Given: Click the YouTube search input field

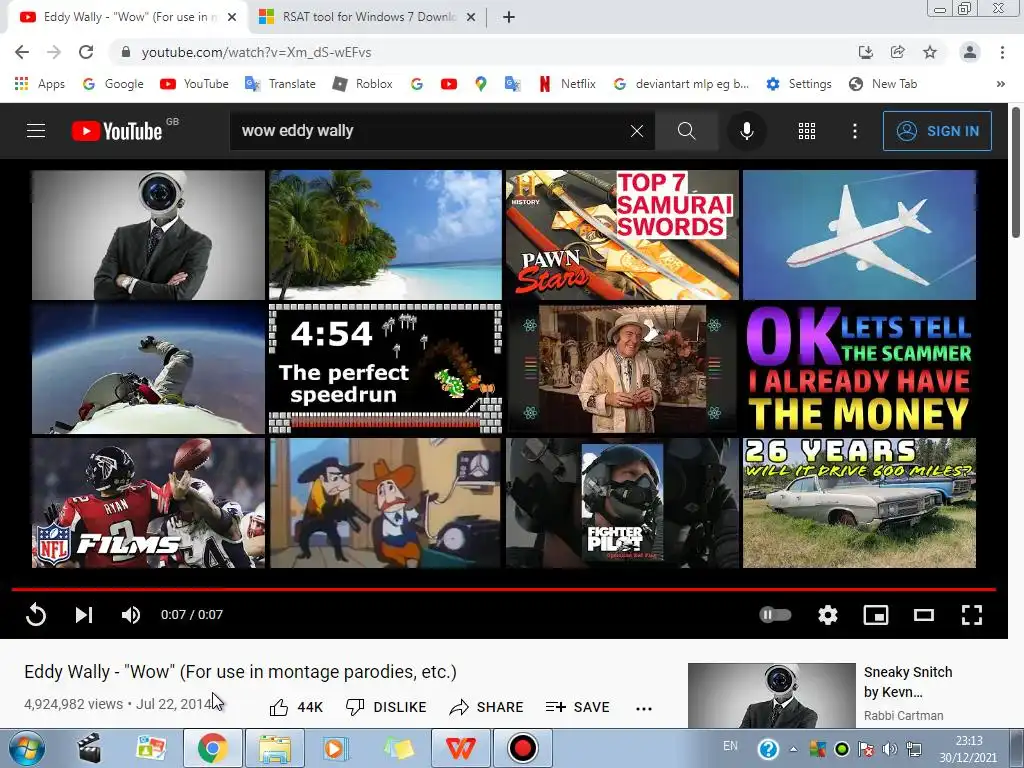Looking at the screenshot, I should click(x=428, y=131).
